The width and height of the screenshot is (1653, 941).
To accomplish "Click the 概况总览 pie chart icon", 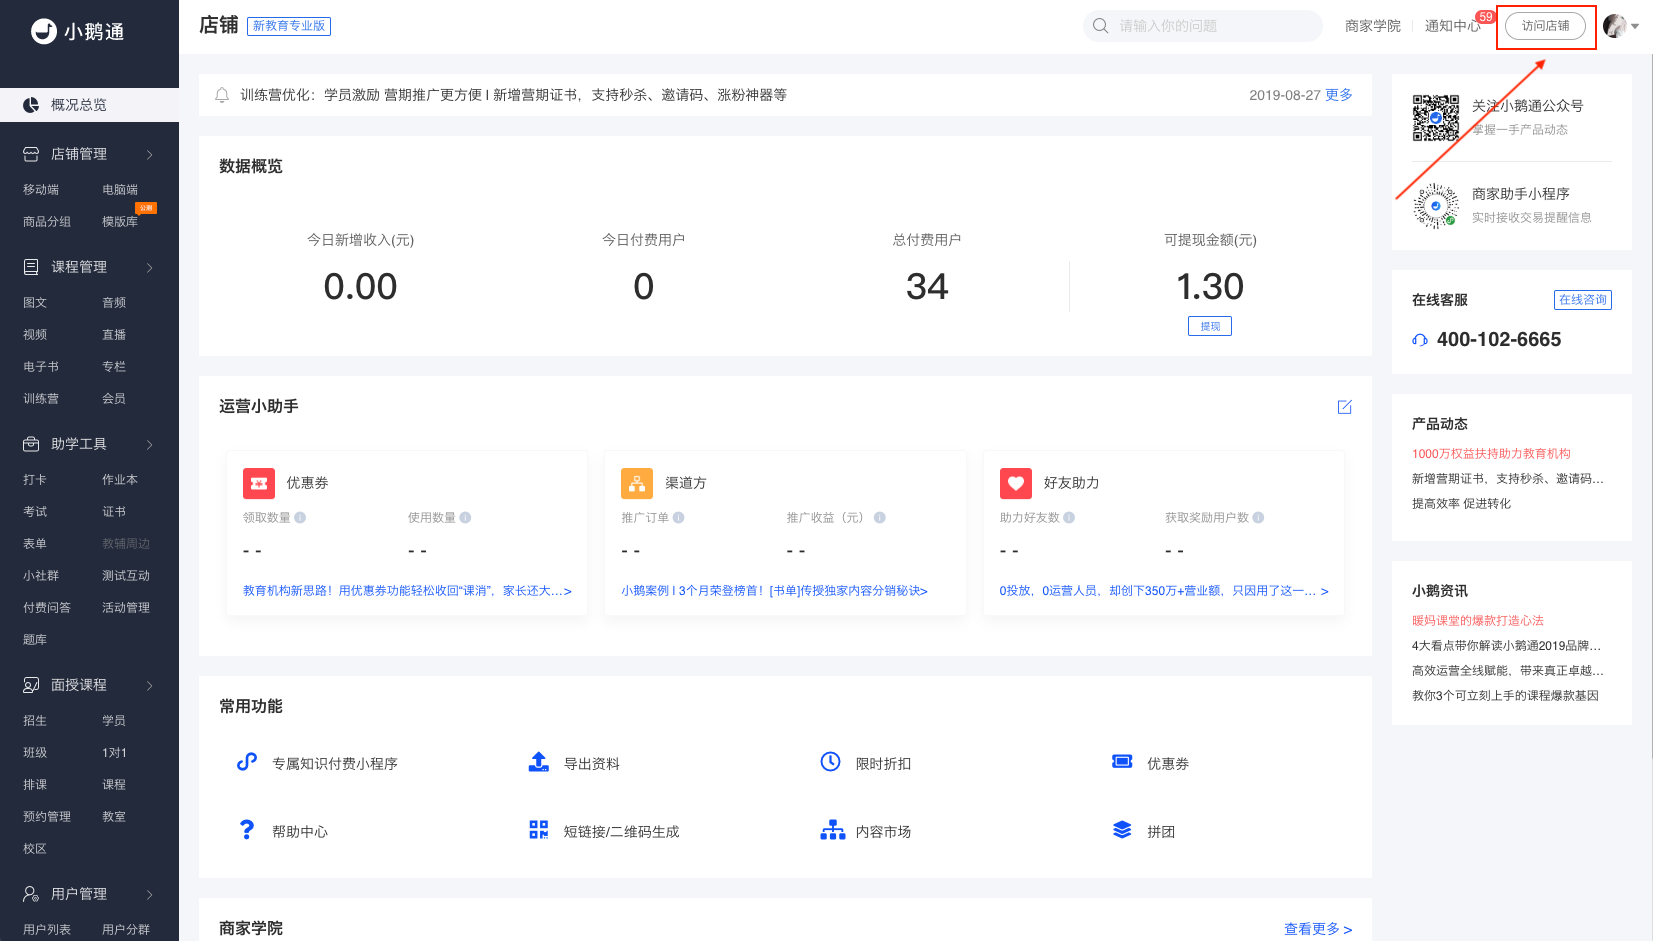I will [x=31, y=105].
